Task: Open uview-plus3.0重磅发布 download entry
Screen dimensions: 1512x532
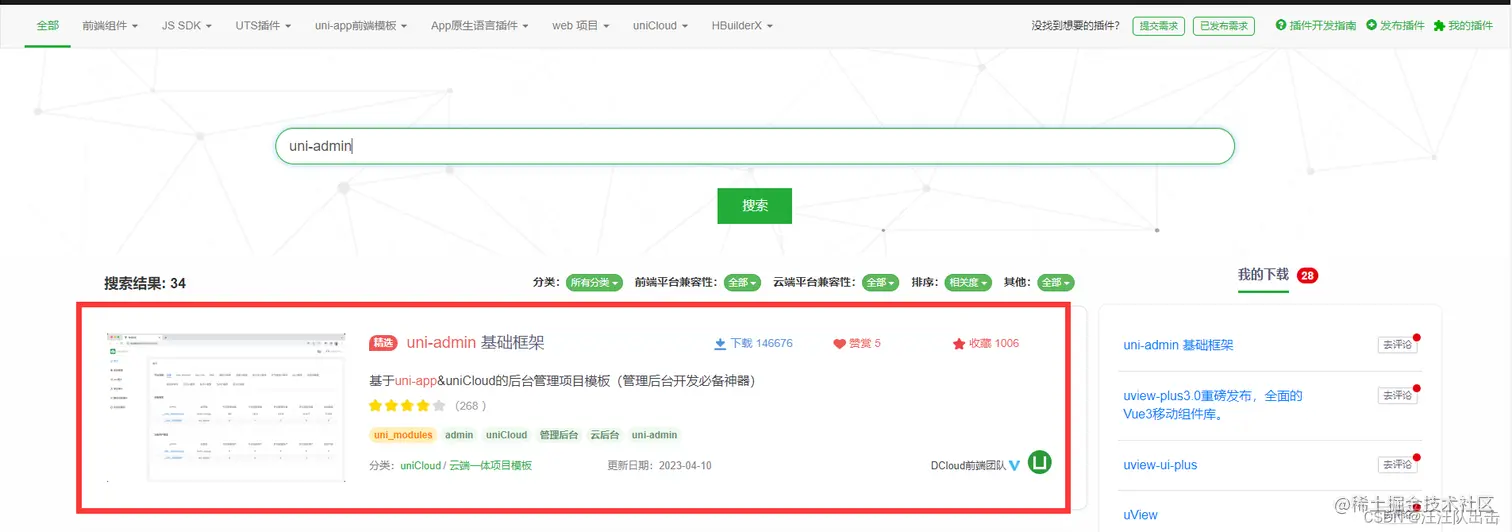Action: pyautogui.click(x=1213, y=405)
